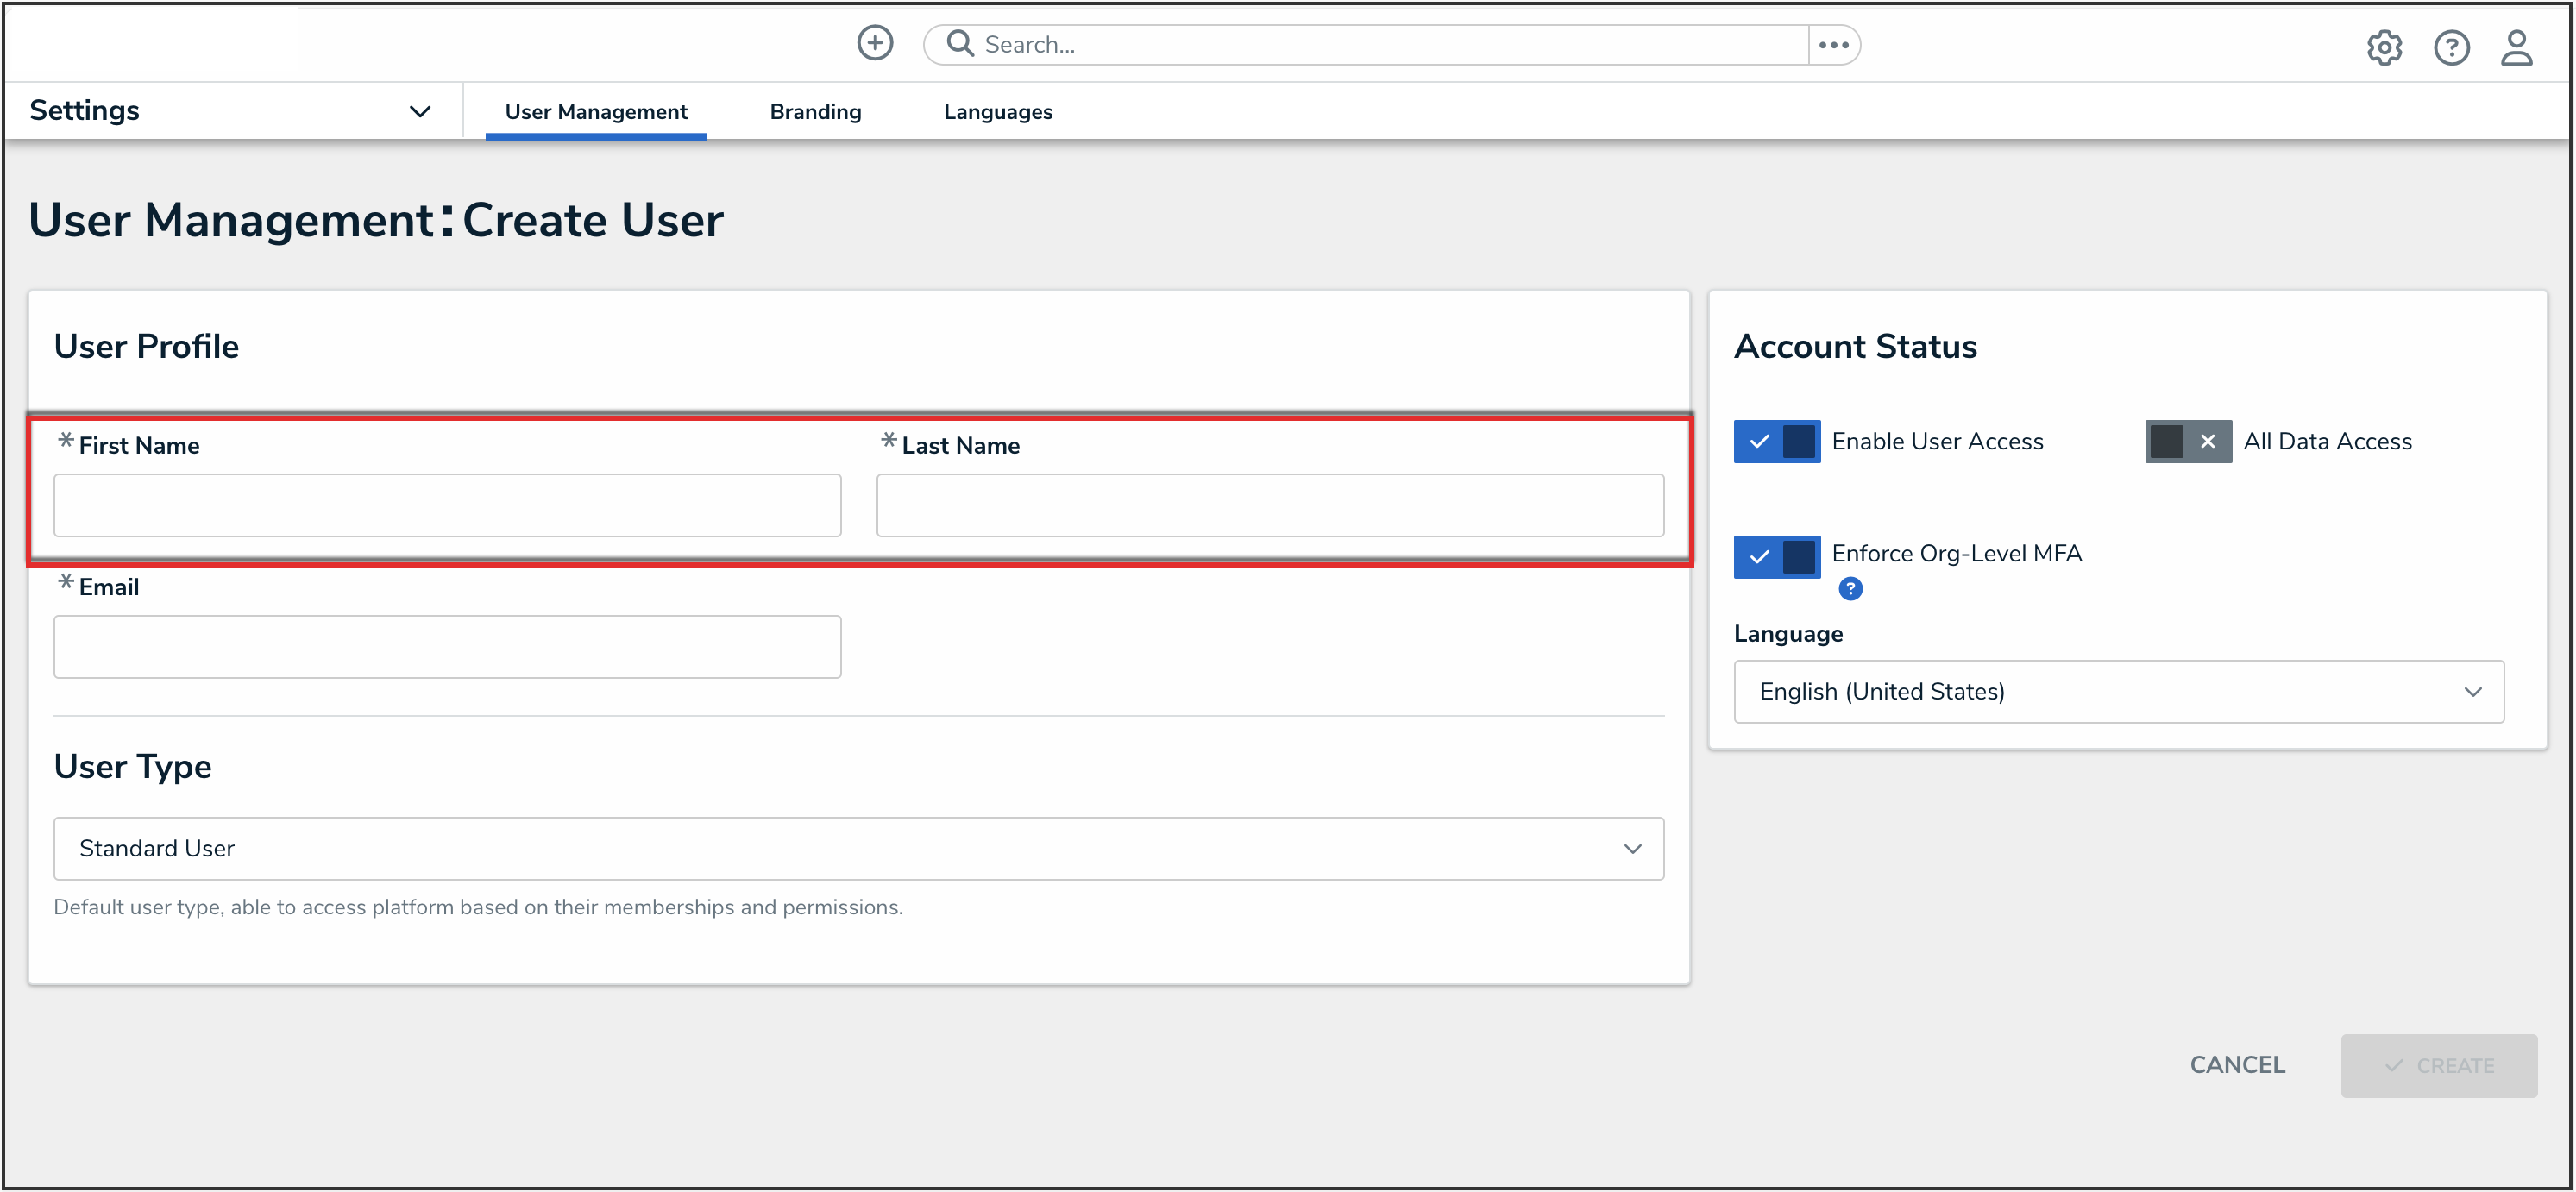Open the Language dropdown
Screen dimensions: 2576x1192
[2118, 691]
